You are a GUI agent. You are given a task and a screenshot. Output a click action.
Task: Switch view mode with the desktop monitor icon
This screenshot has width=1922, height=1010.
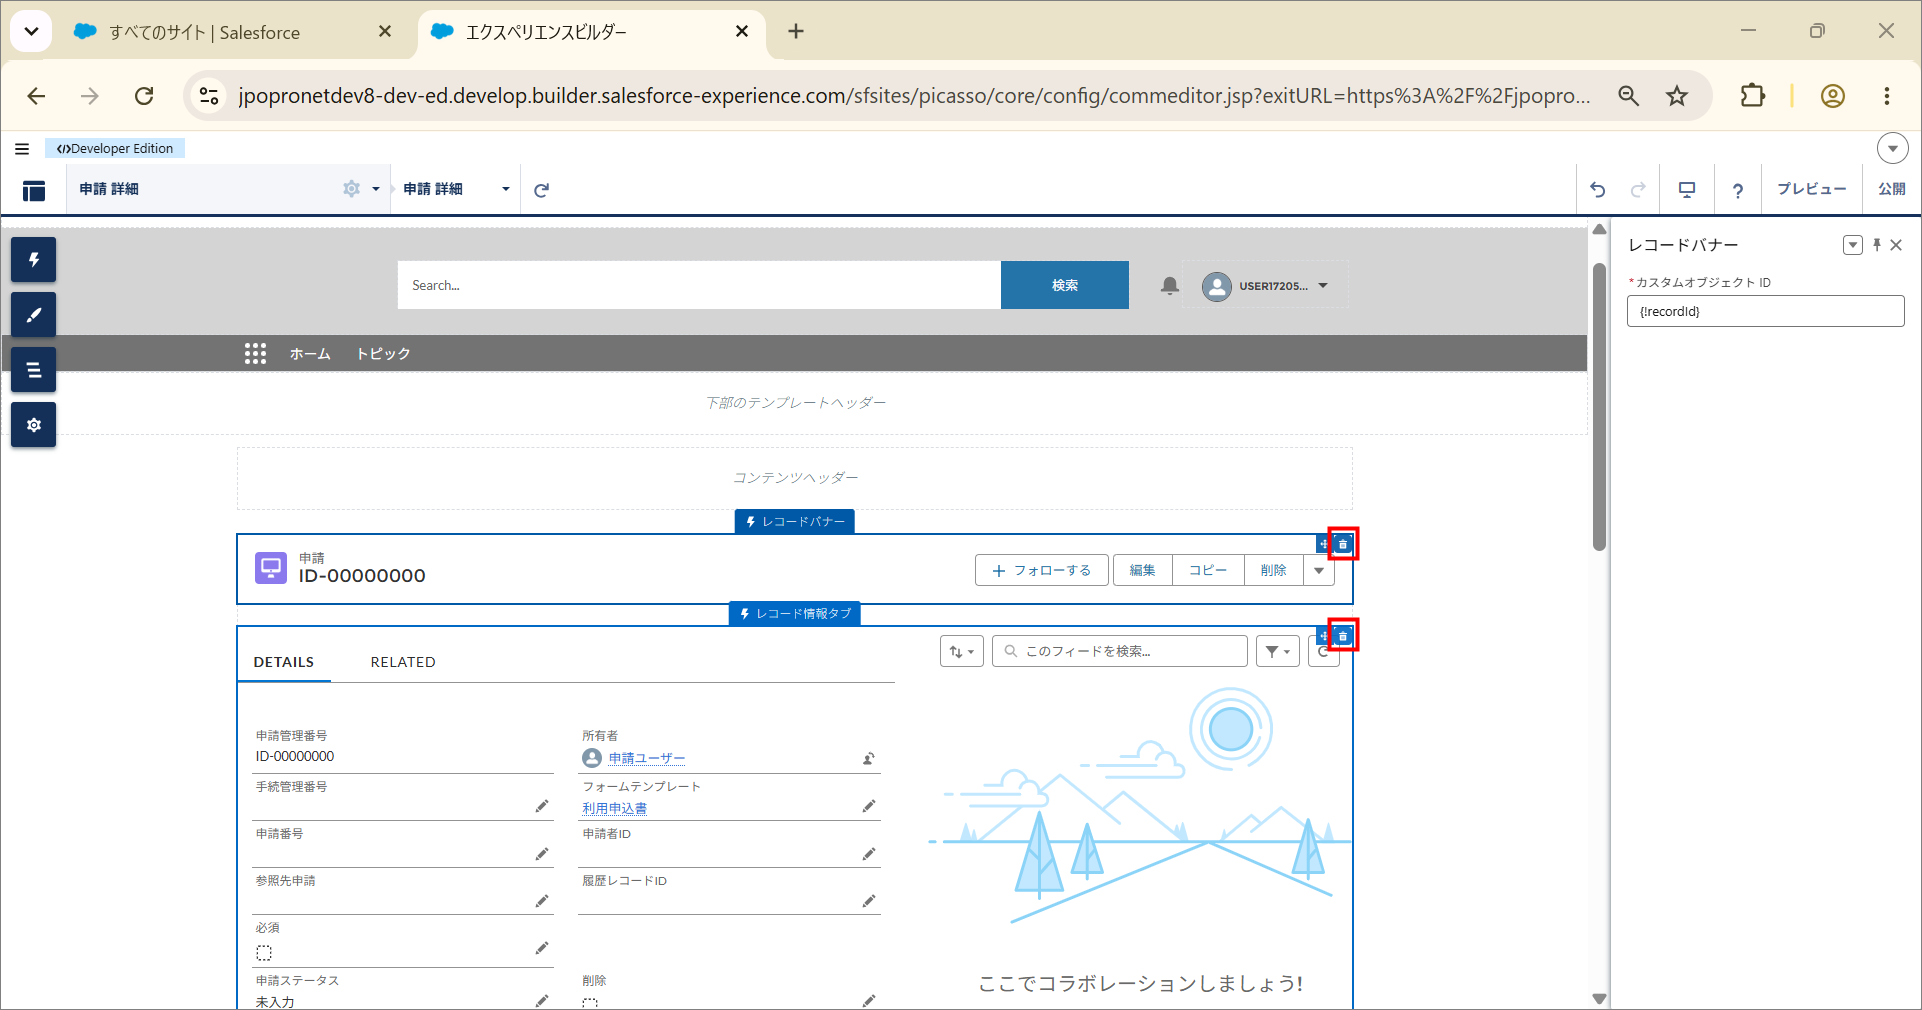1687,190
